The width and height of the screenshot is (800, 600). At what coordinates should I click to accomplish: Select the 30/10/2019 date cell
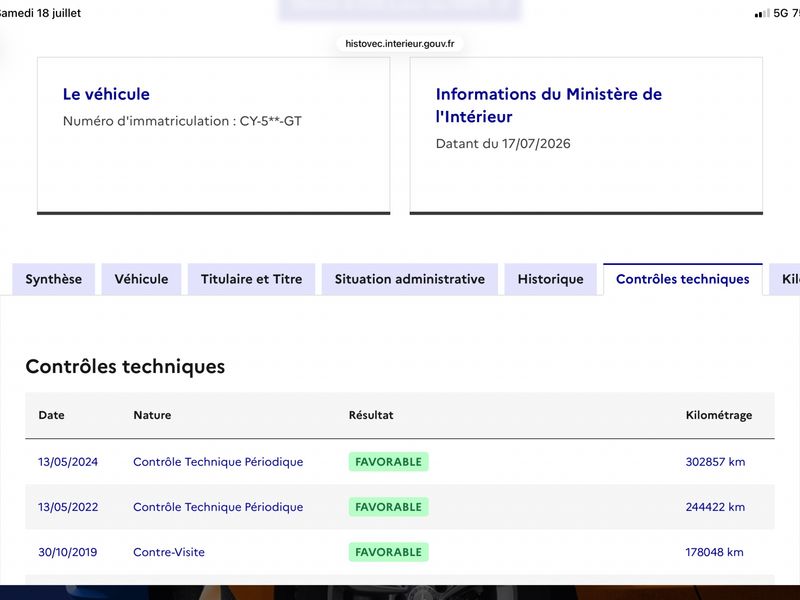(x=67, y=552)
